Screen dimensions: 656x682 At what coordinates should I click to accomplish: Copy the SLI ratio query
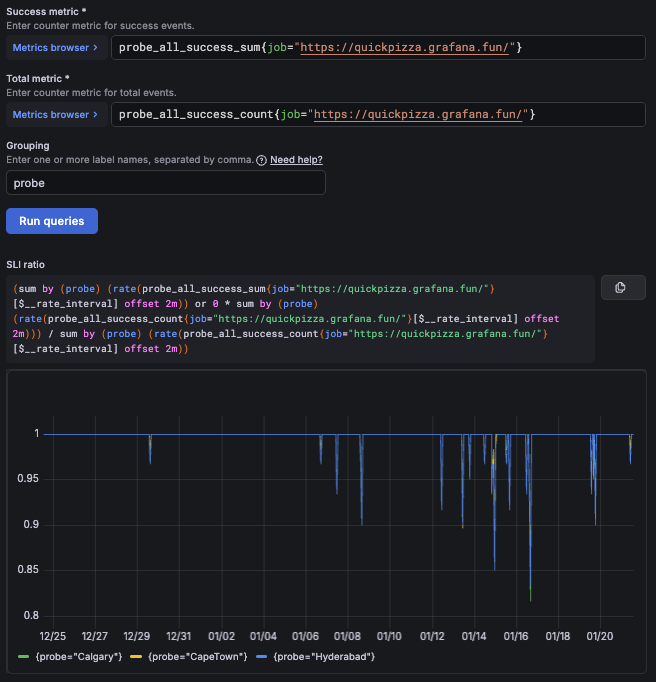tap(621, 288)
